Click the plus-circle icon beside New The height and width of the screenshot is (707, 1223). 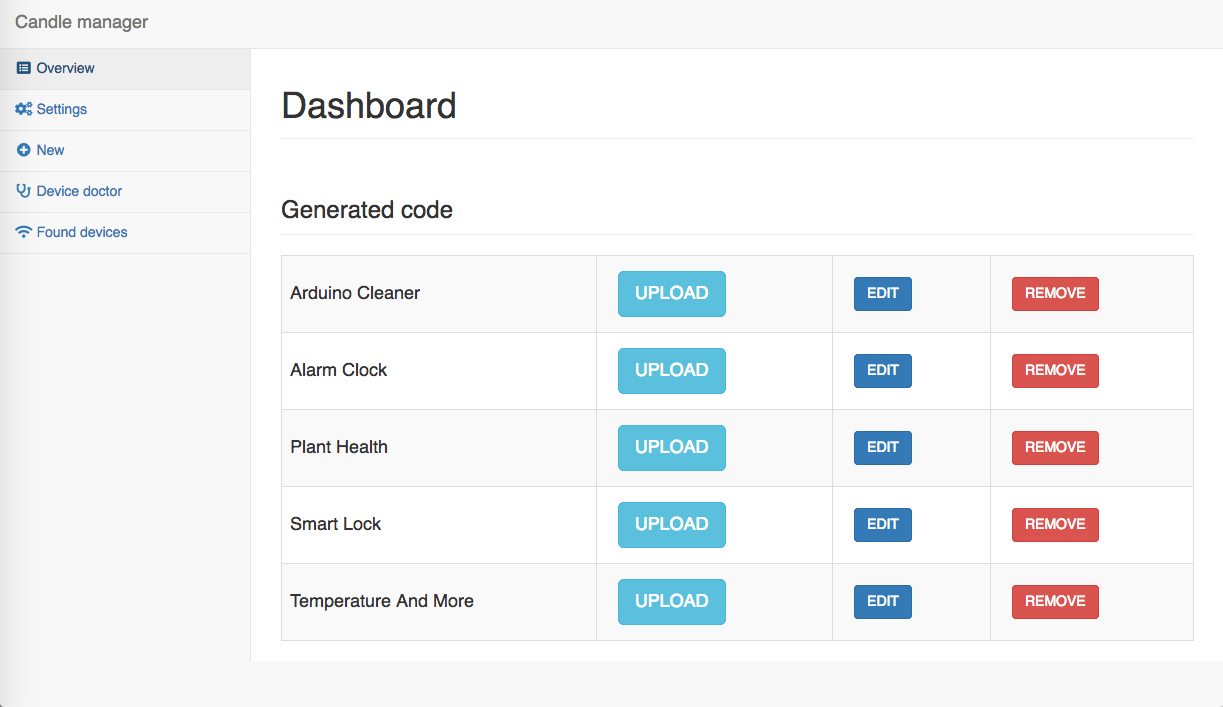[x=24, y=150]
